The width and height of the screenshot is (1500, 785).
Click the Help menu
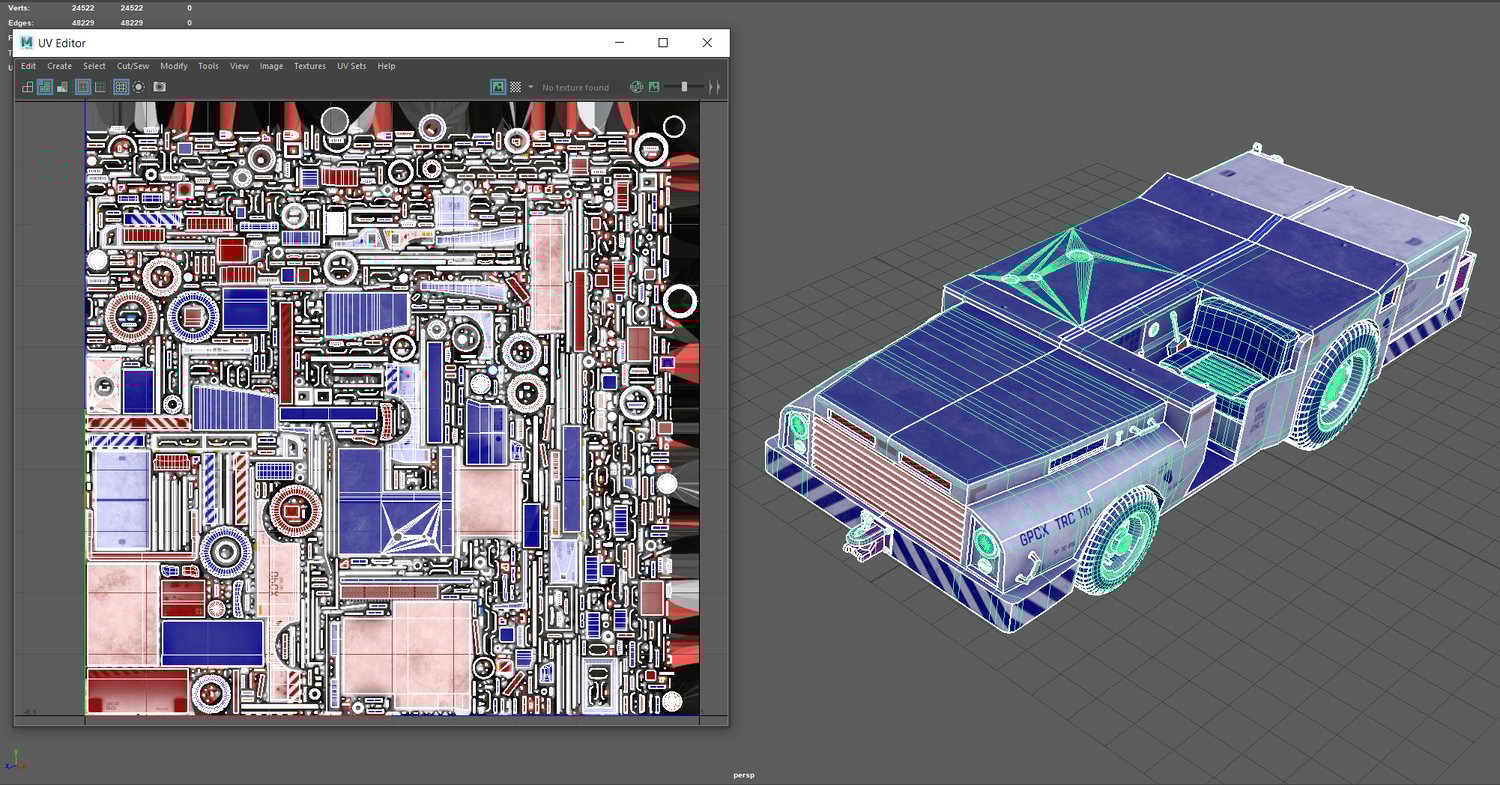coord(386,66)
